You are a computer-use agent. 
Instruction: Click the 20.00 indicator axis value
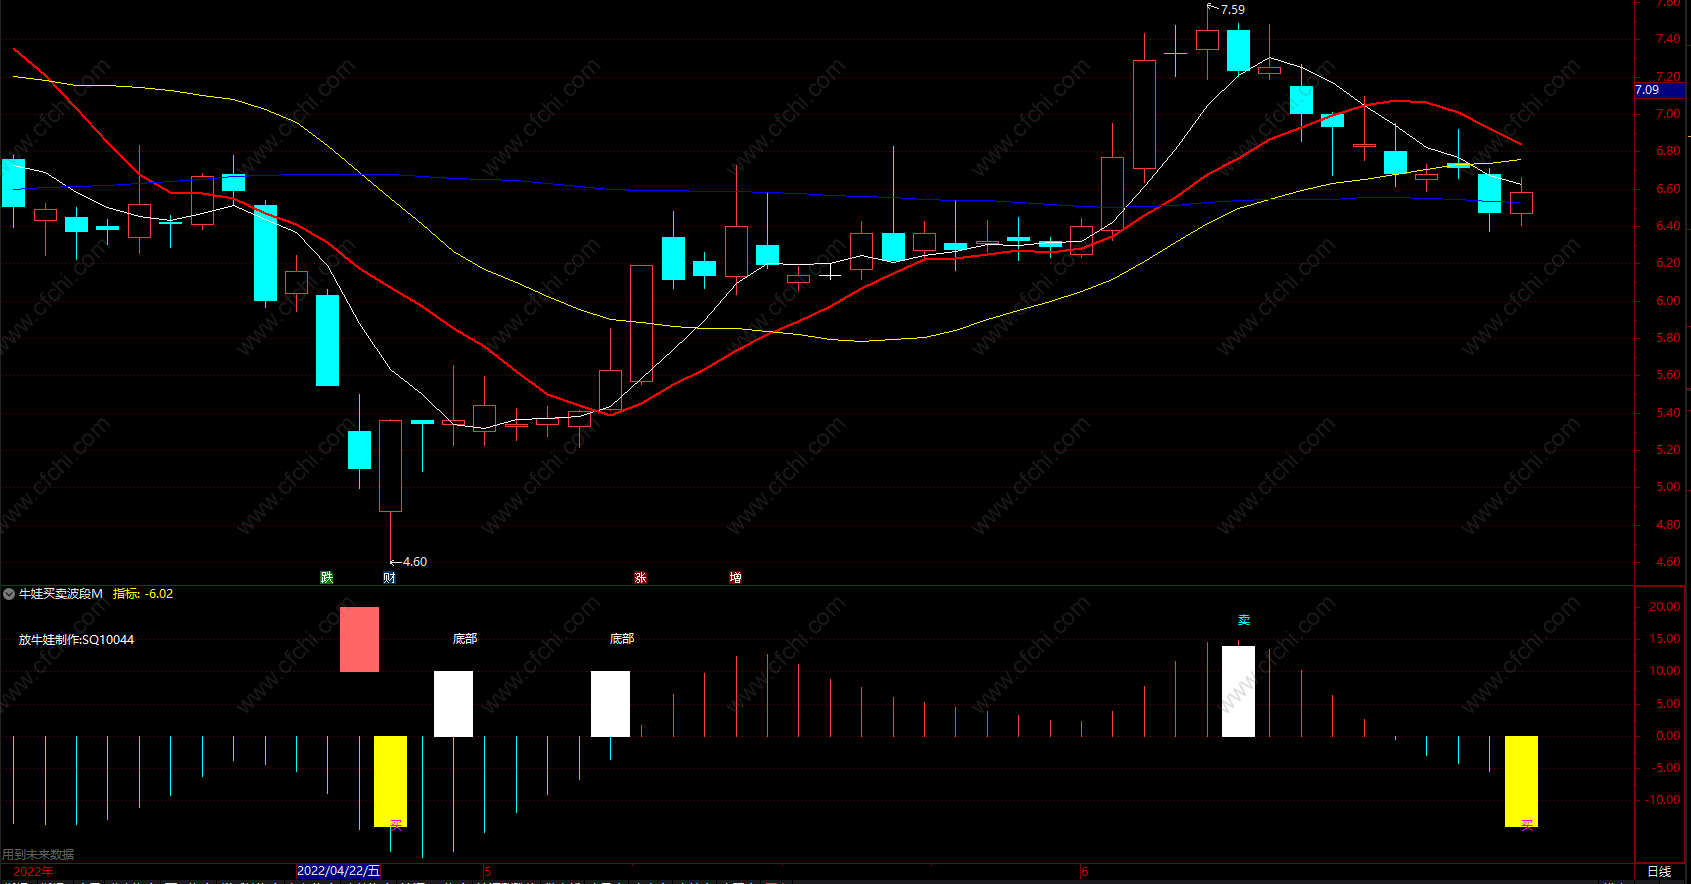pos(1665,607)
